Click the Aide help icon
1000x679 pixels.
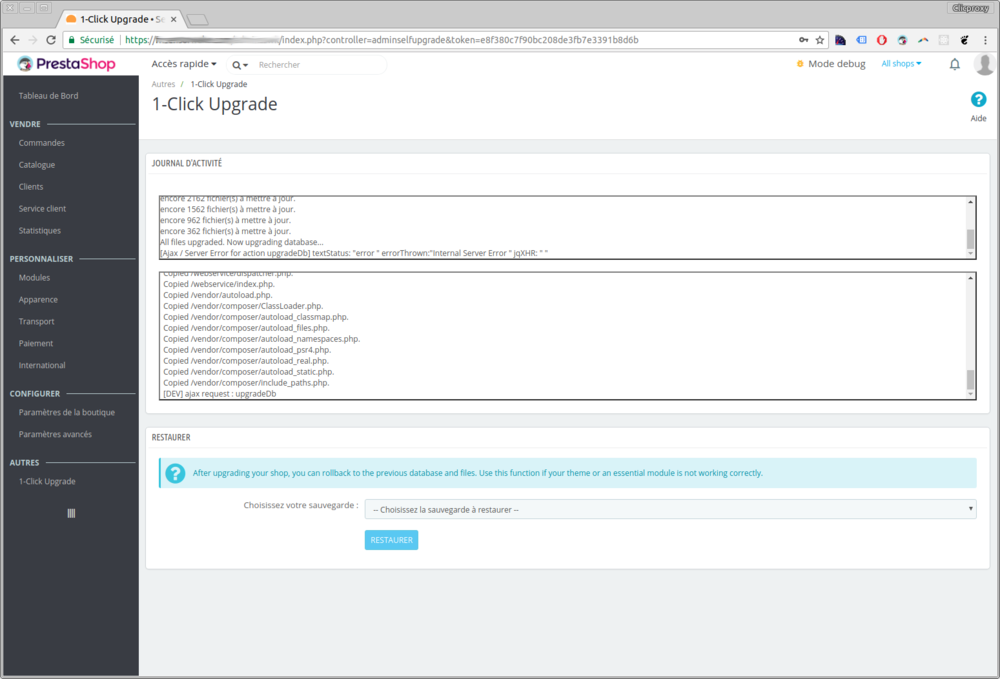click(978, 99)
